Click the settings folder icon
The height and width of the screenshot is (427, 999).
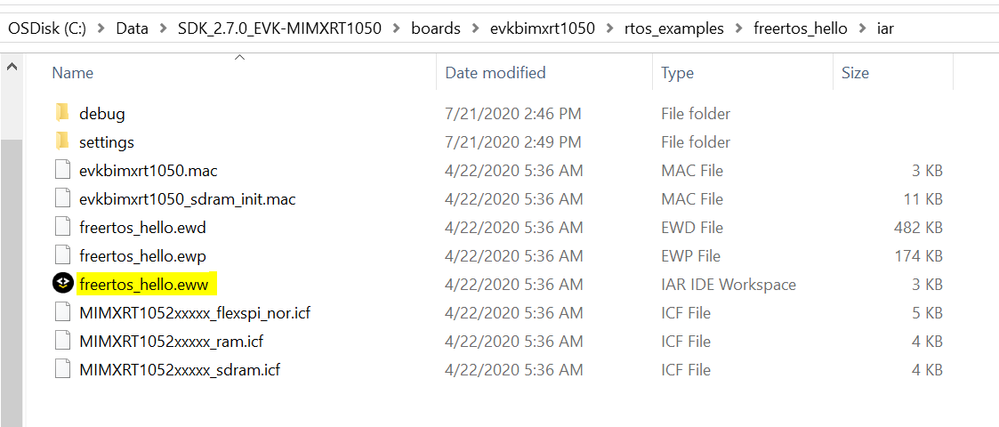point(62,142)
